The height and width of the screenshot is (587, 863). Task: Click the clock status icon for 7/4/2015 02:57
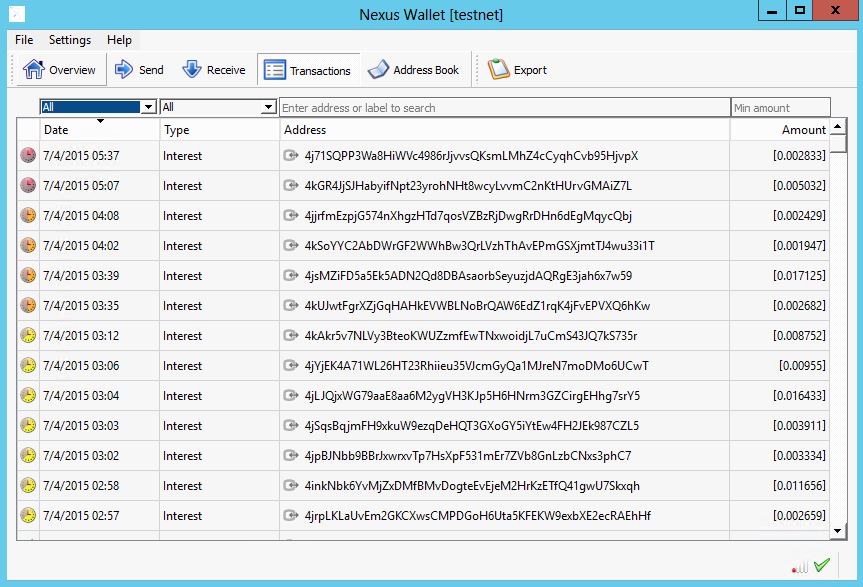[28, 515]
